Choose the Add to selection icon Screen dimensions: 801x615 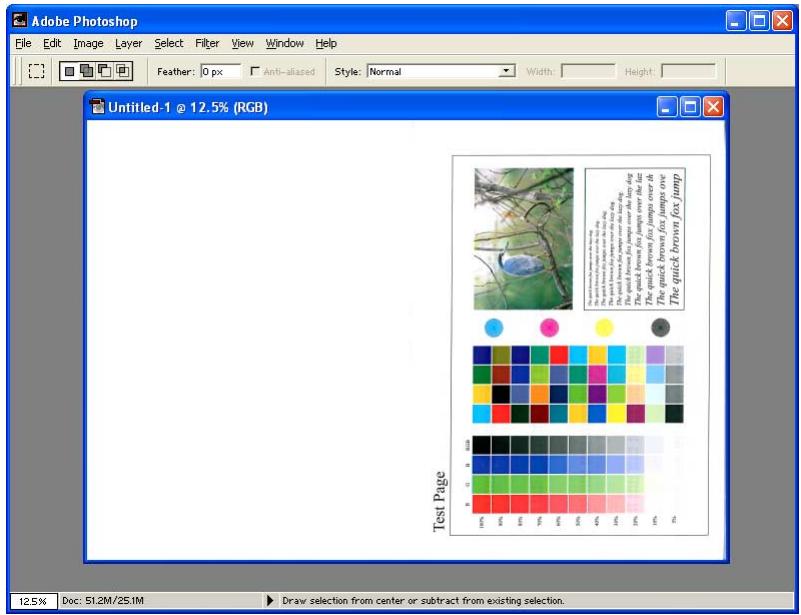(x=87, y=71)
